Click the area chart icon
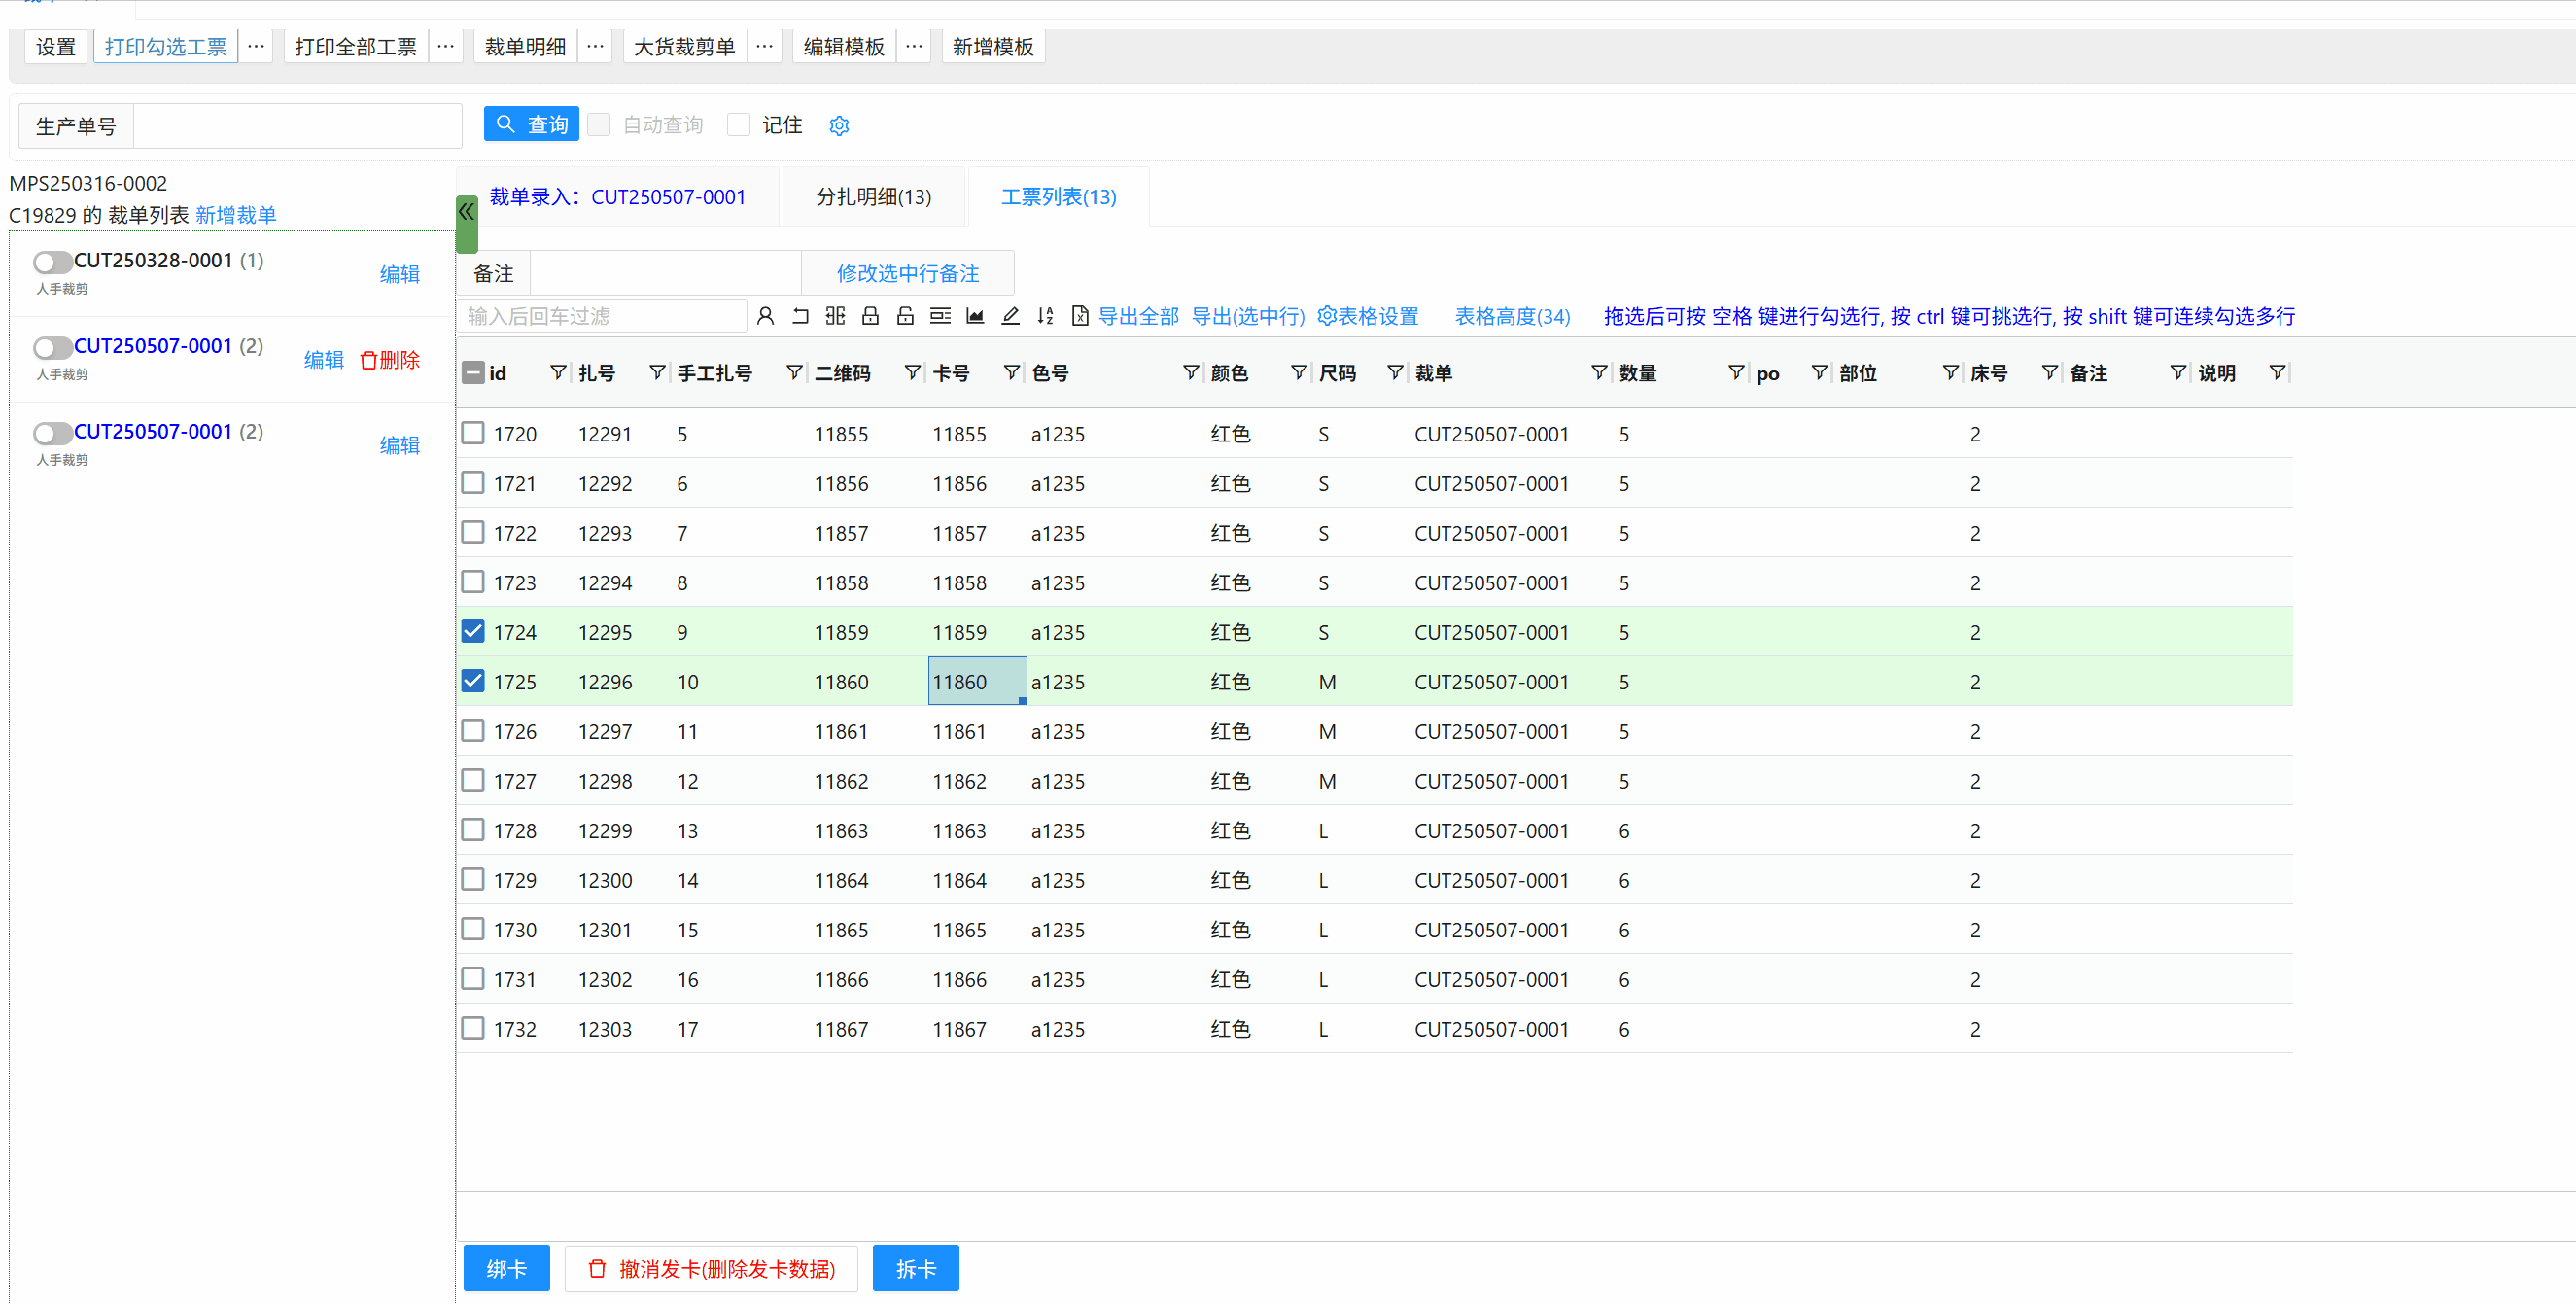 point(975,316)
